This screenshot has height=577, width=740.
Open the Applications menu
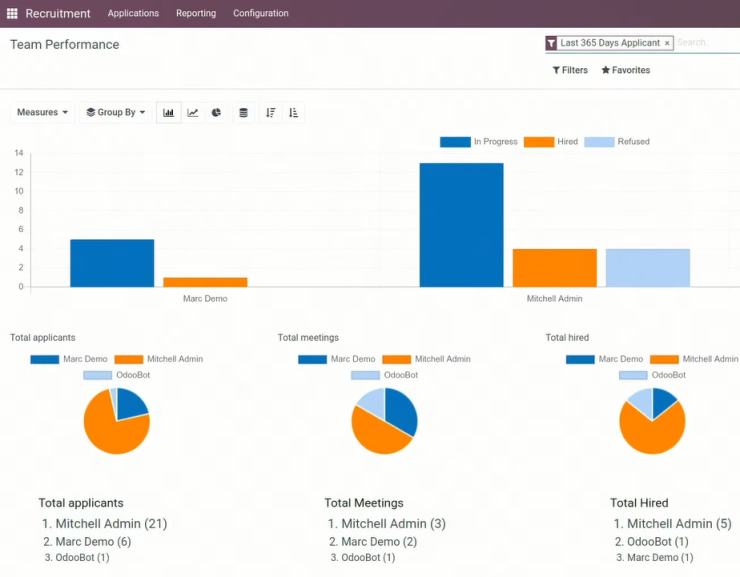click(x=133, y=13)
